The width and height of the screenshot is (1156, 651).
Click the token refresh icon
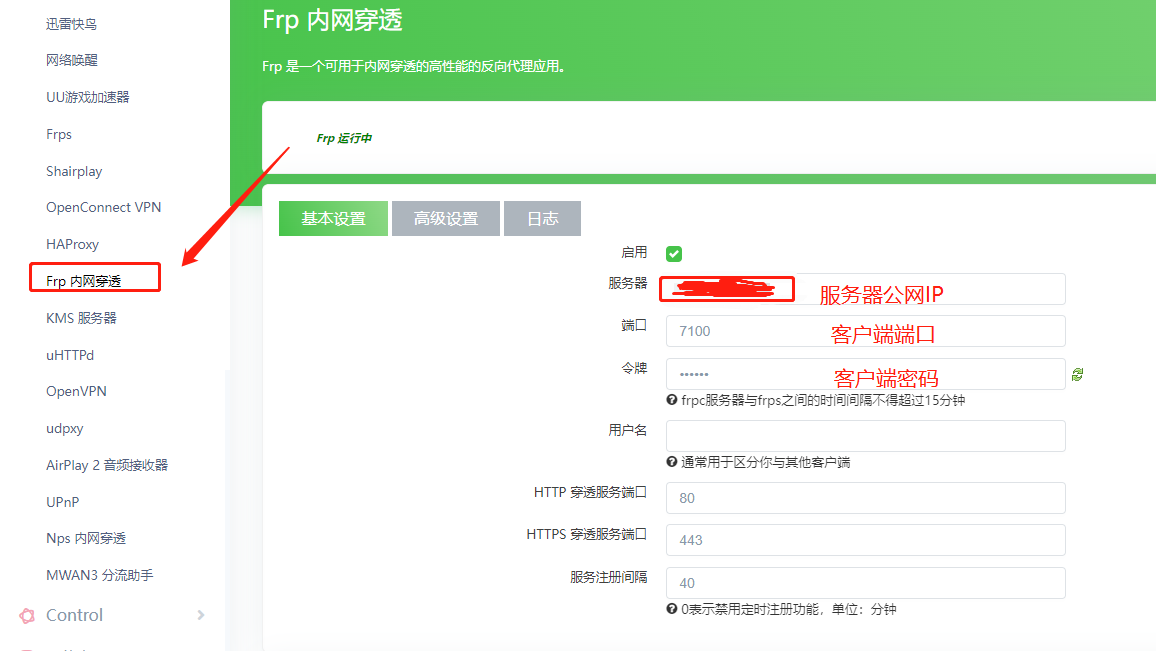coord(1077,375)
